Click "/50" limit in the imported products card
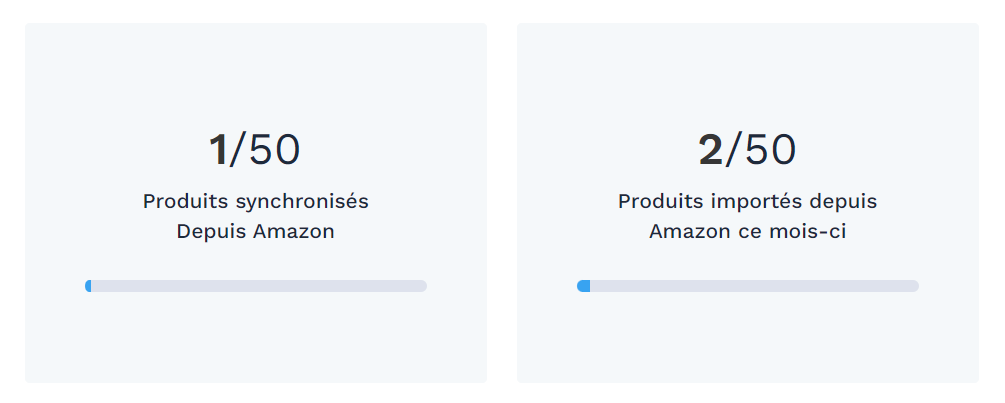This screenshot has height=403, width=1005. click(x=761, y=150)
